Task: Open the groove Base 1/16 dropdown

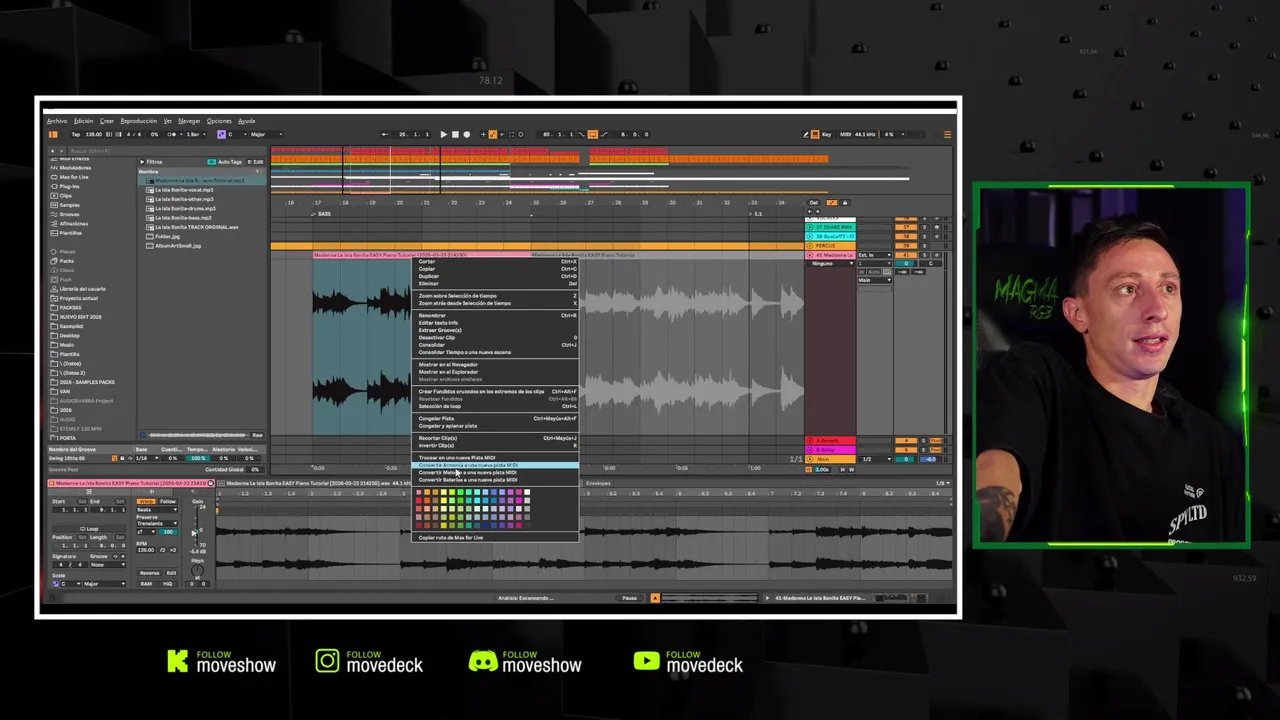Action: (x=147, y=458)
